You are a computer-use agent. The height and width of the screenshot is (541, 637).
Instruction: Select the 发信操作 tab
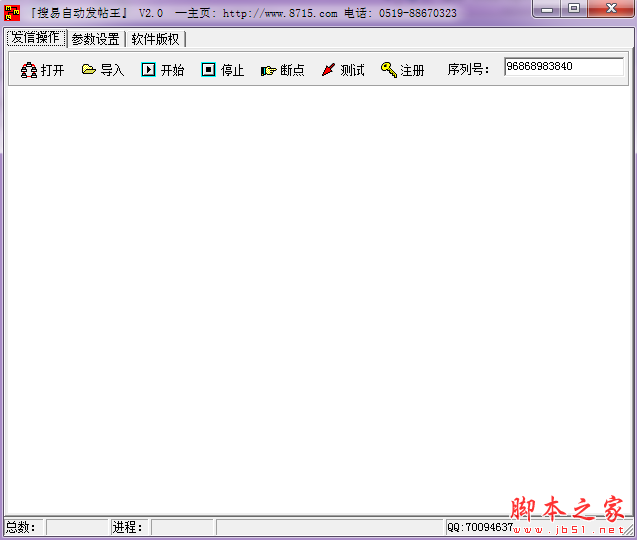click(36, 38)
